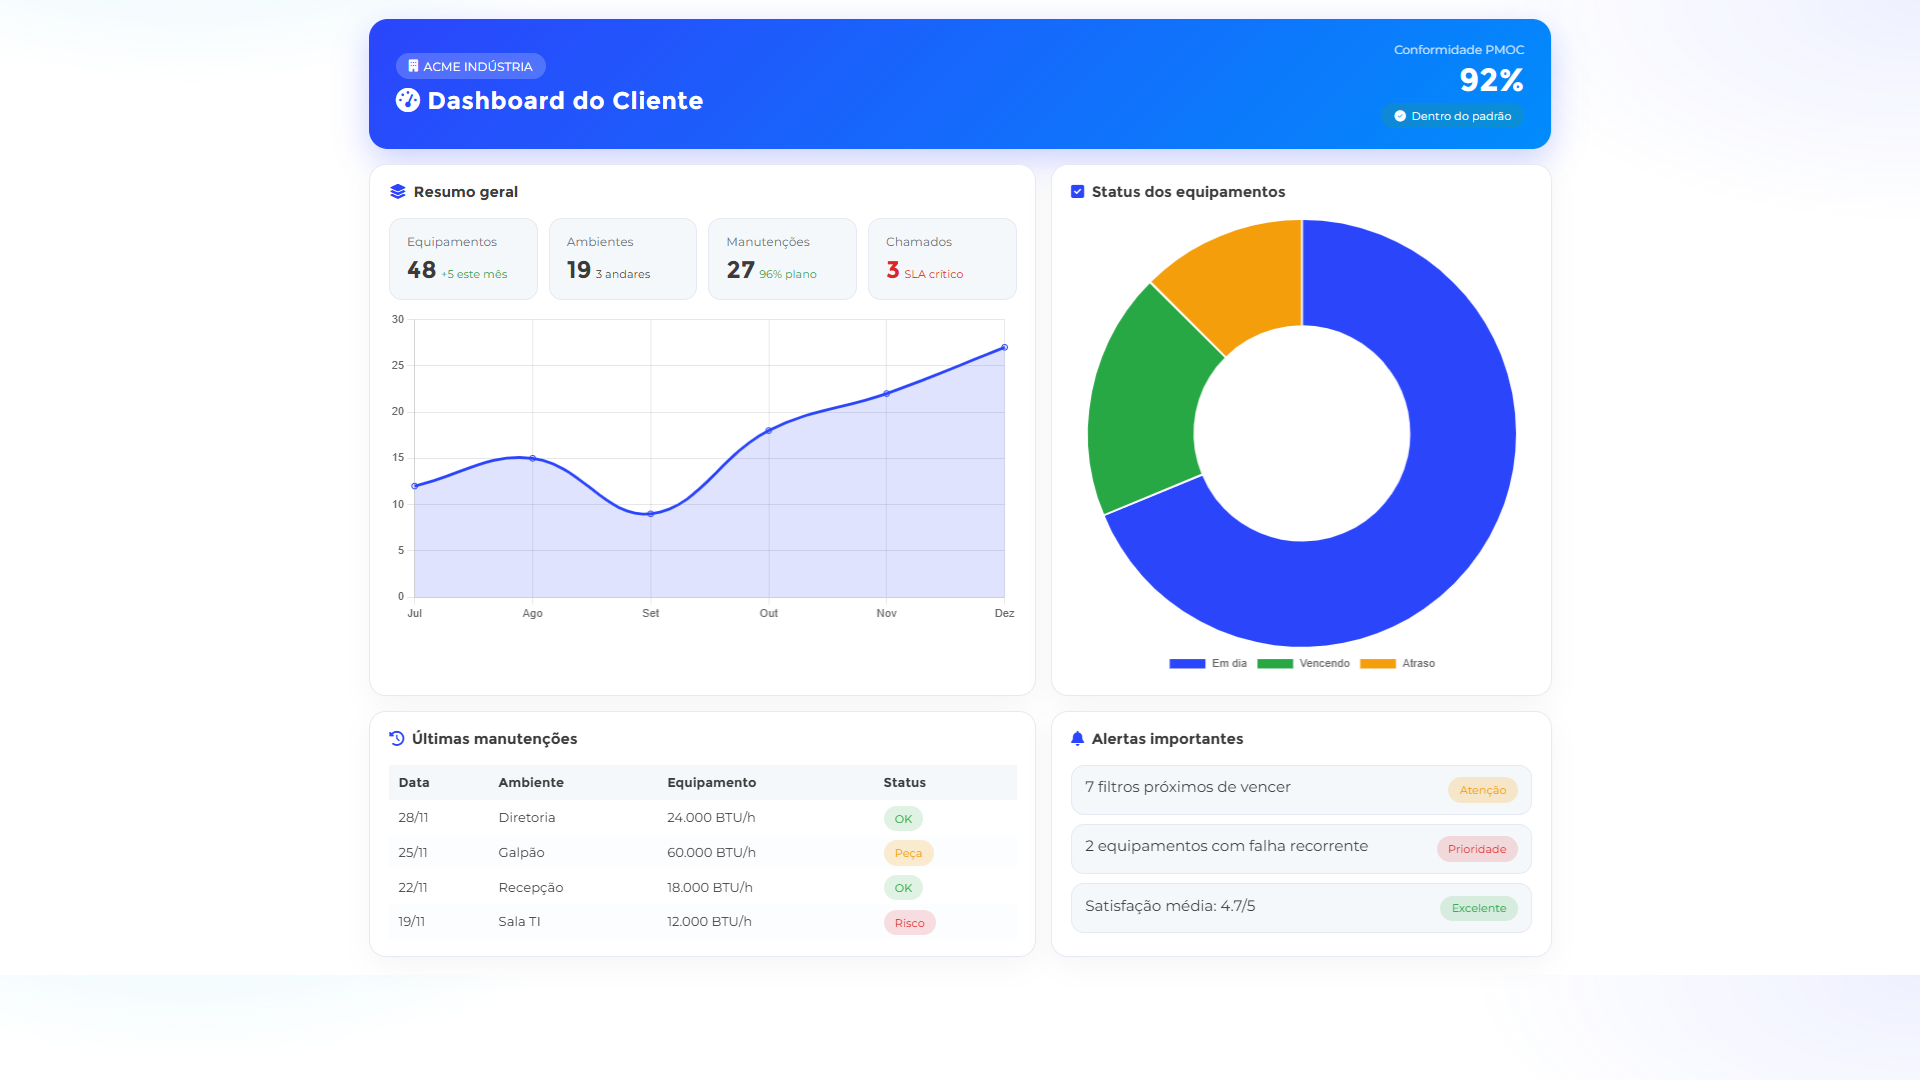Toggle Vencendo series via green legend swatch
This screenshot has height=1080, width=1920.
tap(1275, 664)
